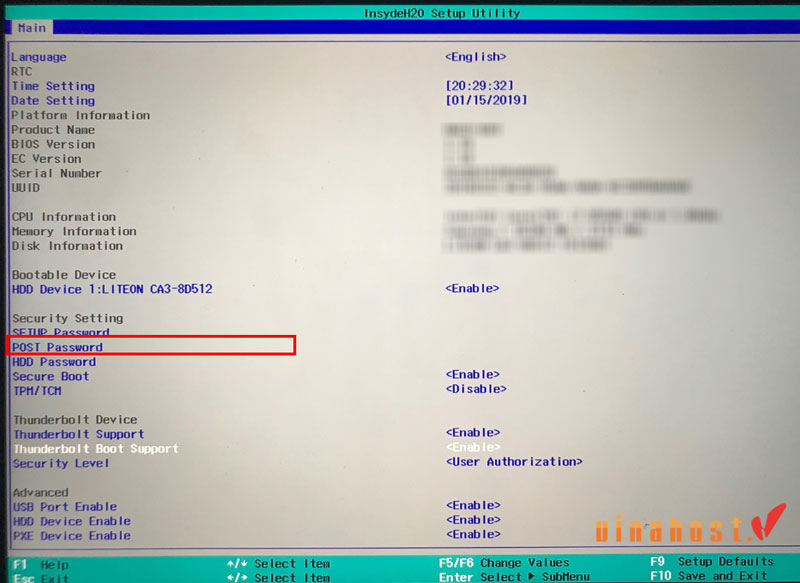Open the English language value
The image size is (800, 583).
[x=476, y=57]
